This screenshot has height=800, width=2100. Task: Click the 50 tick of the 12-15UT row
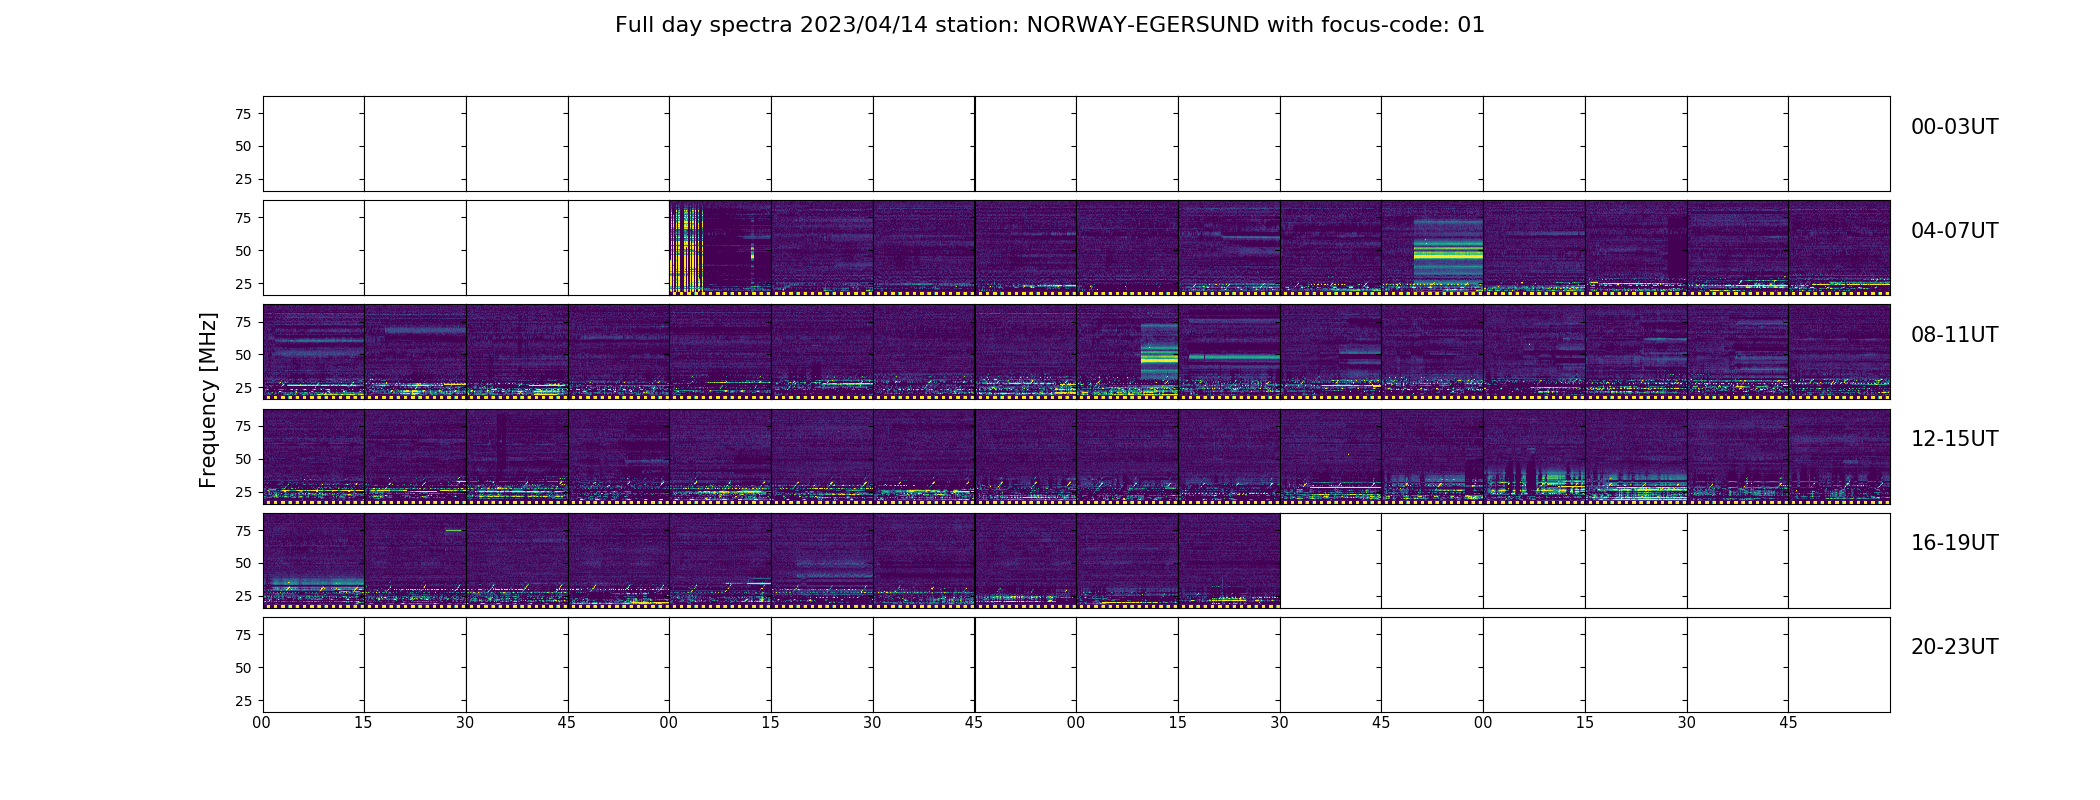tap(243, 459)
